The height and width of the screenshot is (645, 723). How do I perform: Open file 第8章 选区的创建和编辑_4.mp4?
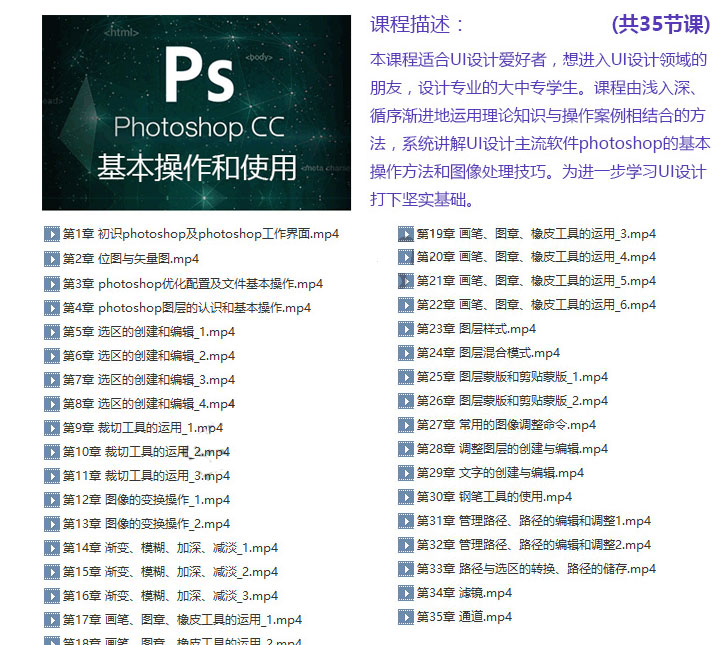point(149,404)
